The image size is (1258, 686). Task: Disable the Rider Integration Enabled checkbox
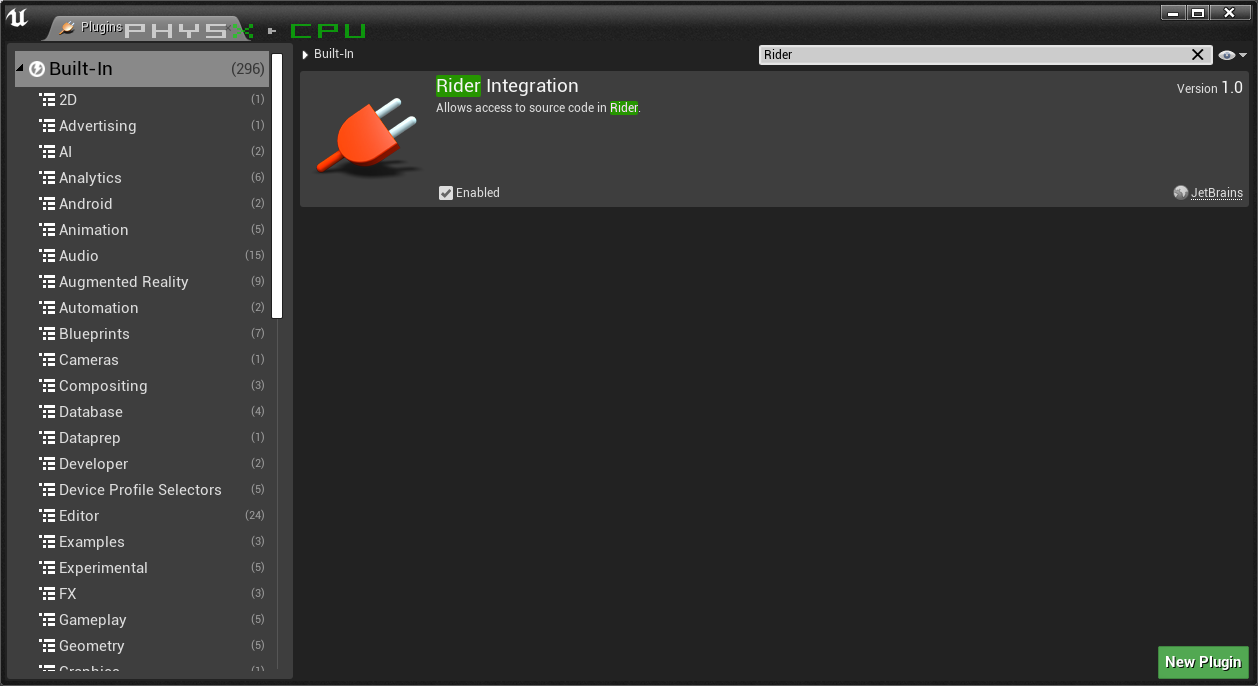pyautogui.click(x=446, y=193)
